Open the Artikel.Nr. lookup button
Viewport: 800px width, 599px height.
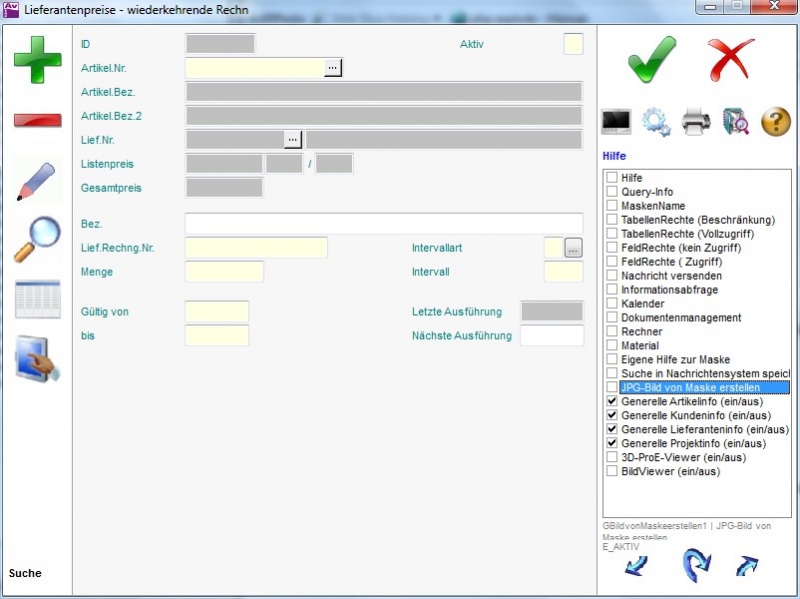[333, 67]
